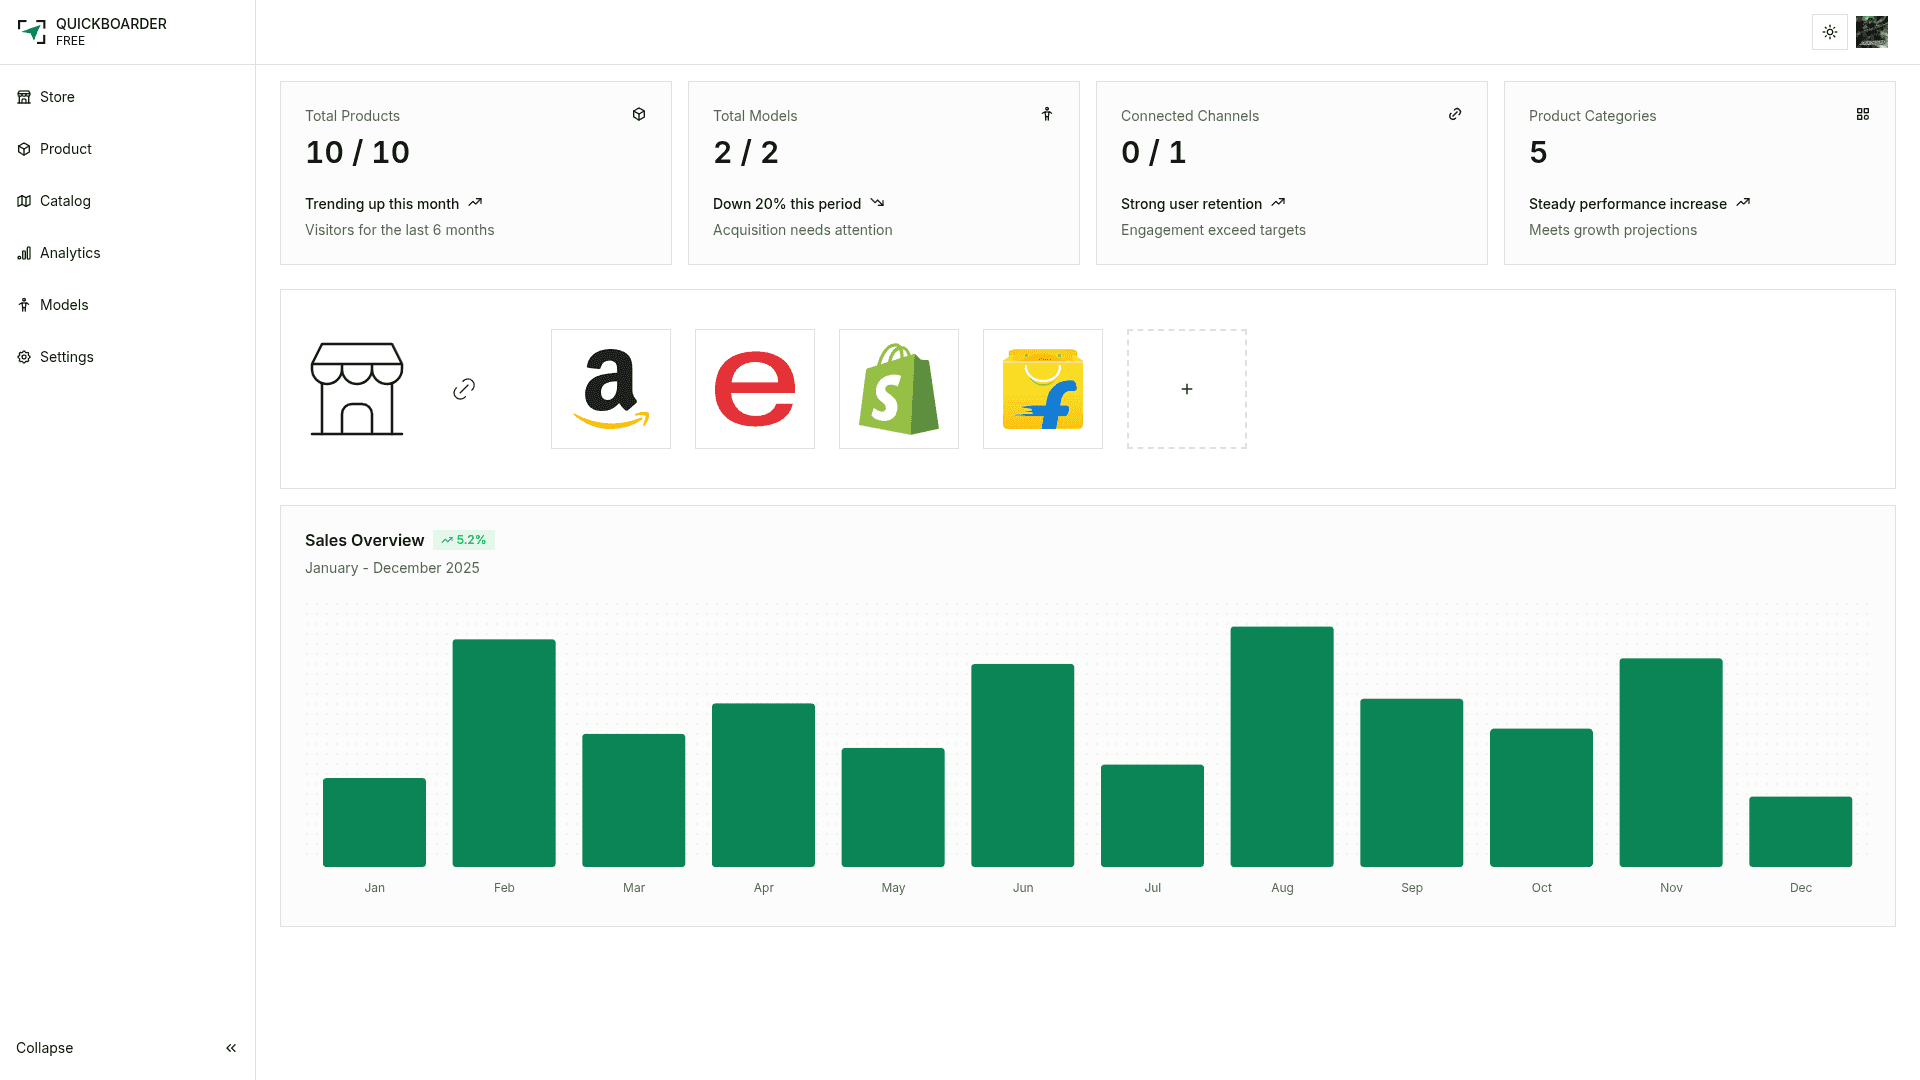
Task: Collapse sidebar with double chevron icon
Action: pos(231,1048)
